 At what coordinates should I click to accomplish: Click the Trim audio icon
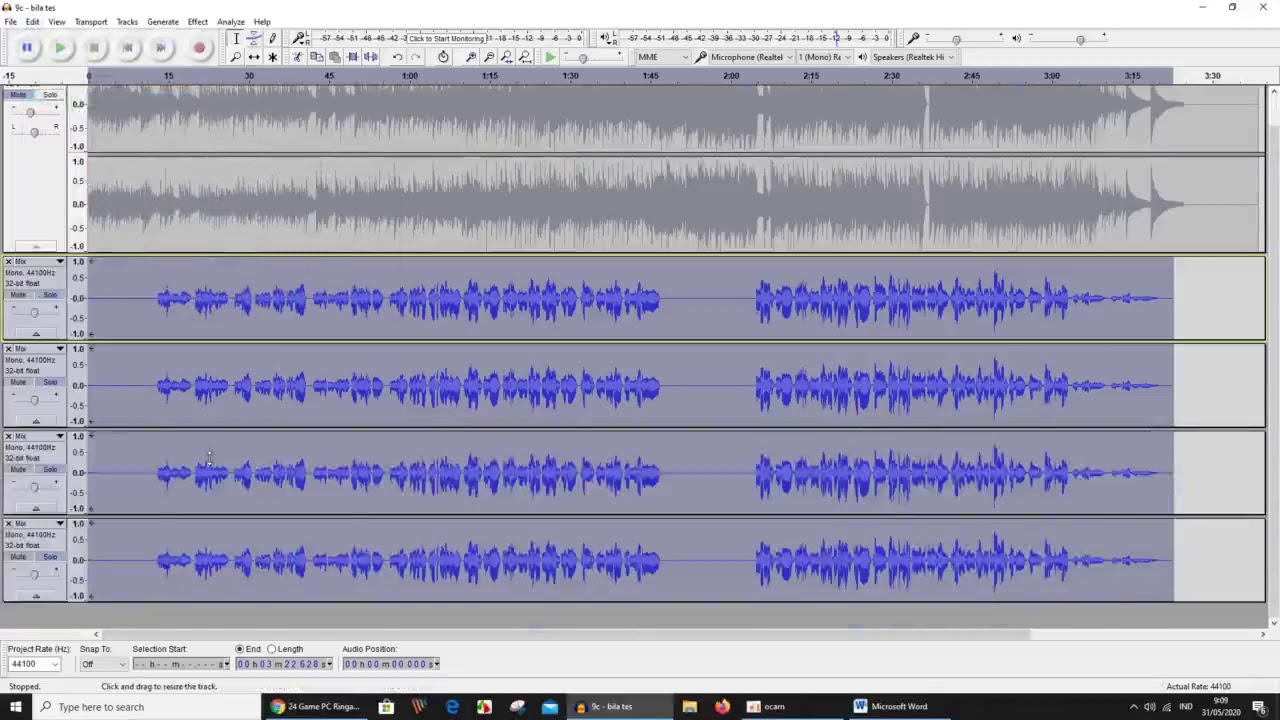[352, 57]
